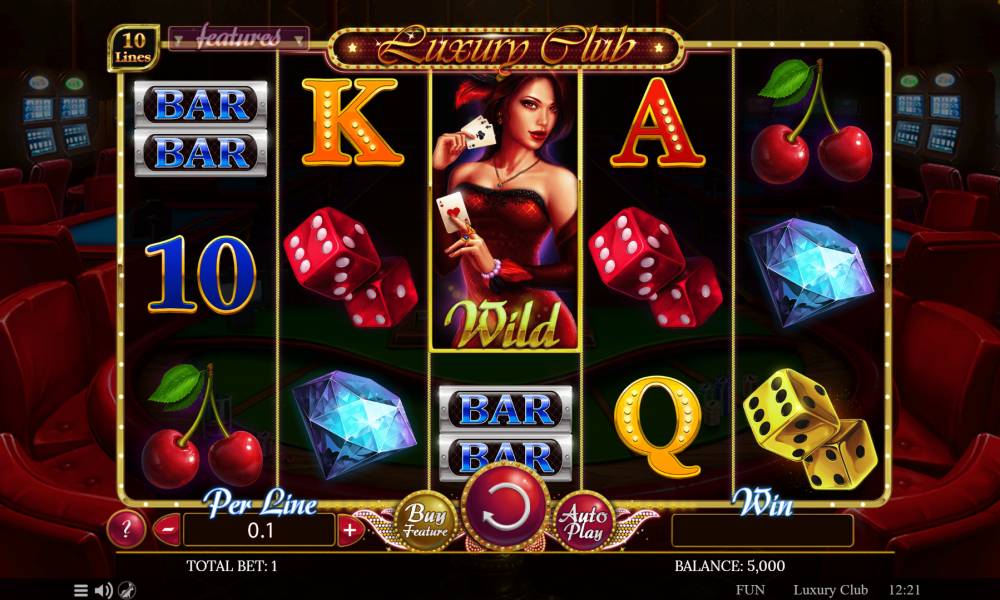
Task: Spin the reels with the round red button
Action: (x=506, y=507)
